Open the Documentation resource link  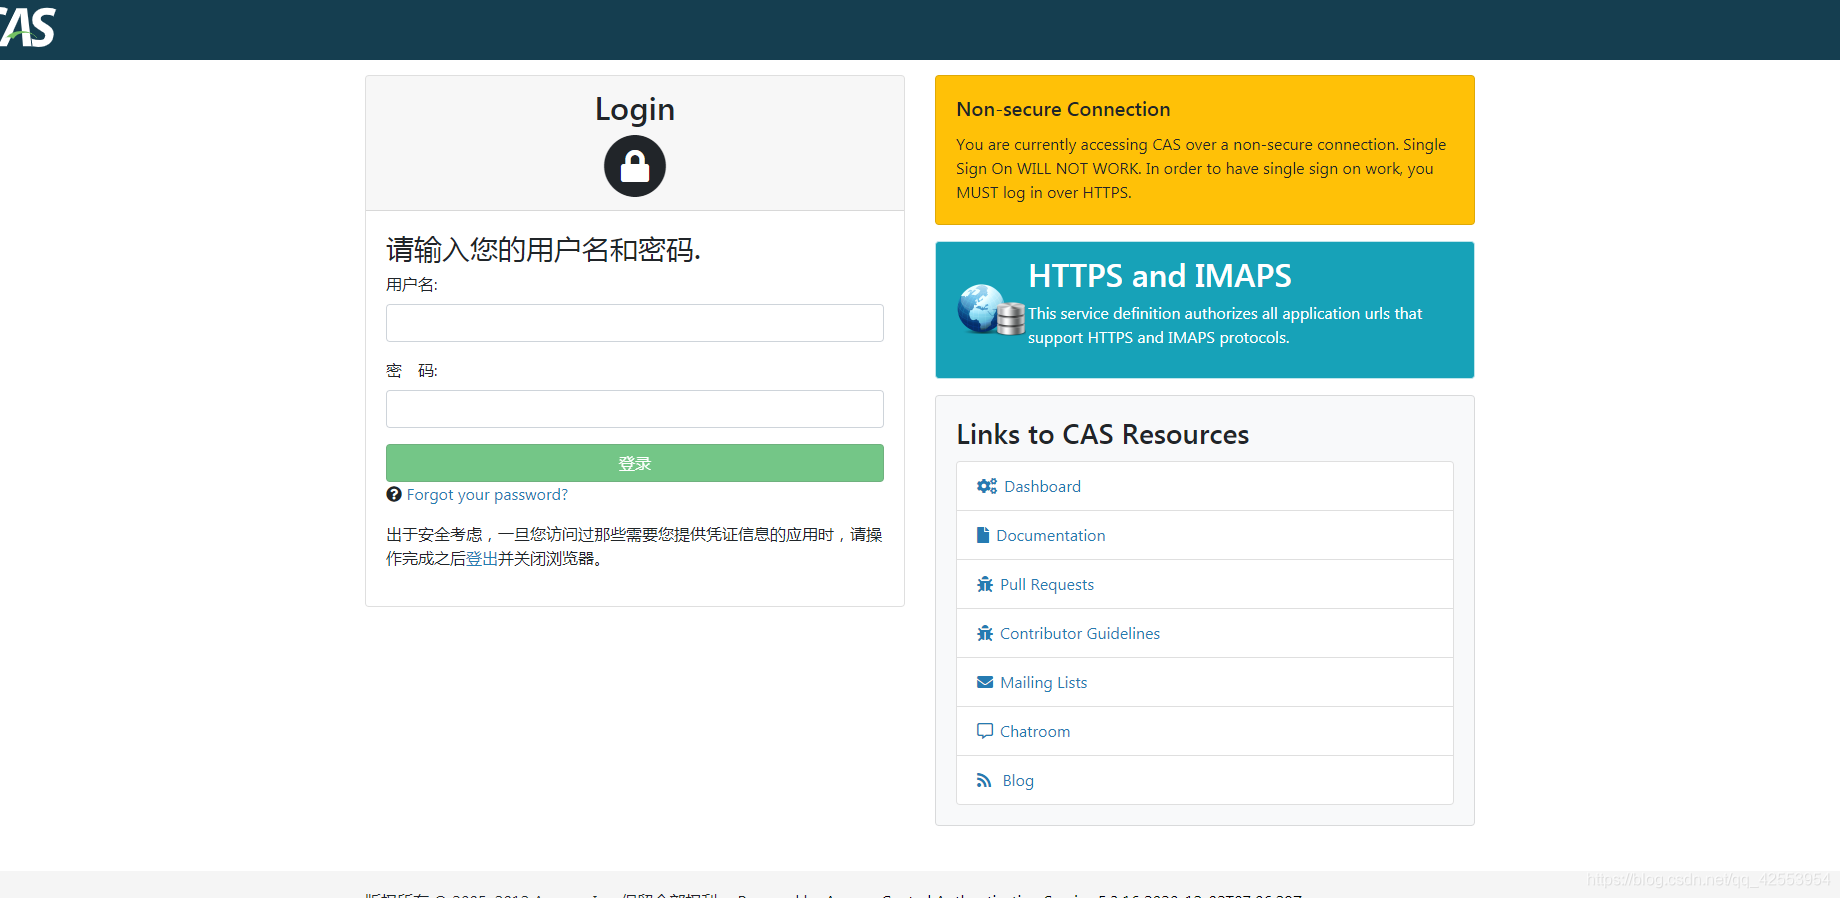[x=1051, y=535]
